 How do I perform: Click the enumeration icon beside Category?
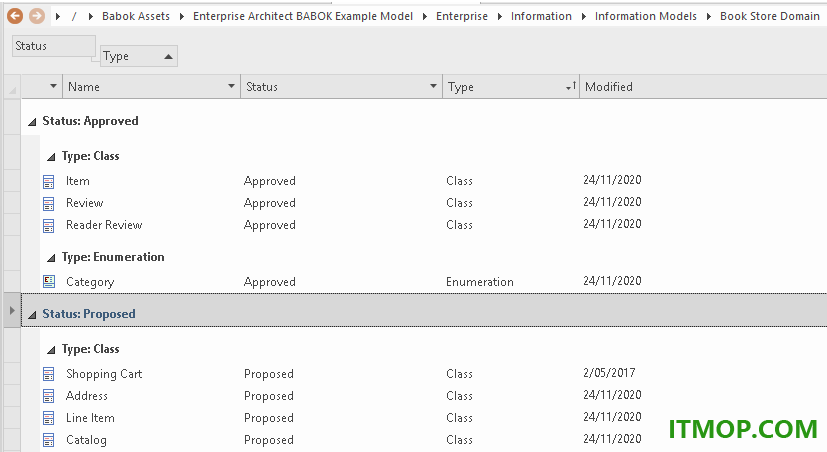coord(49,282)
